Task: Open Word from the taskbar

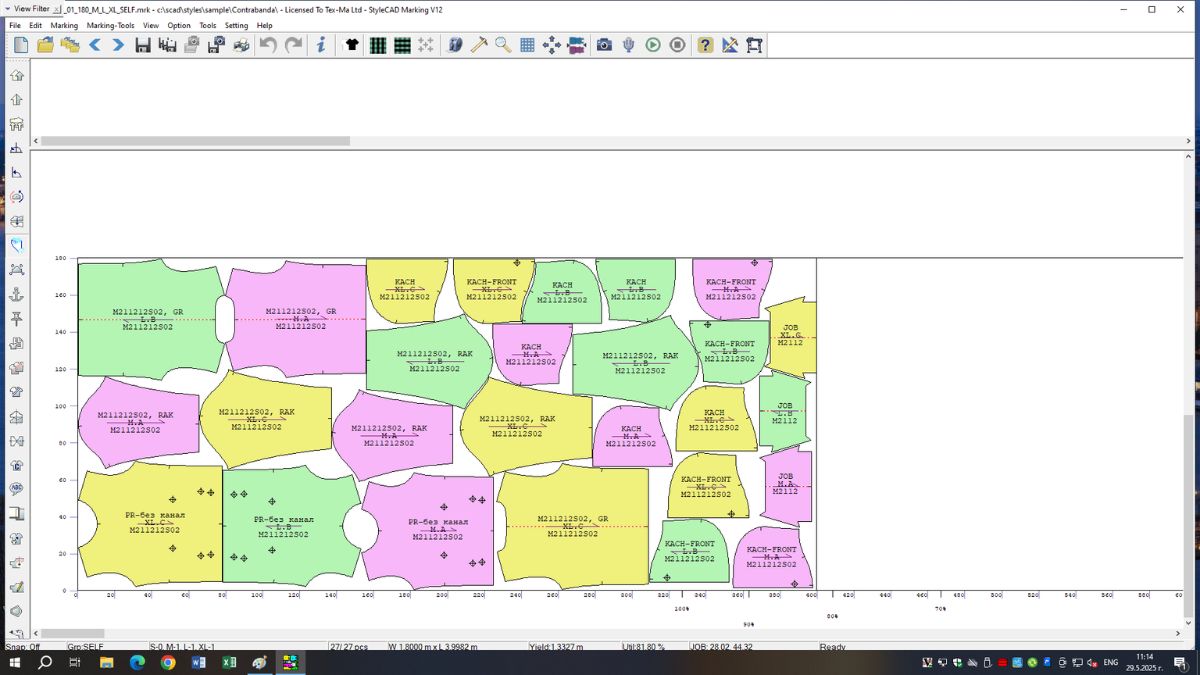Action: pyautogui.click(x=198, y=662)
